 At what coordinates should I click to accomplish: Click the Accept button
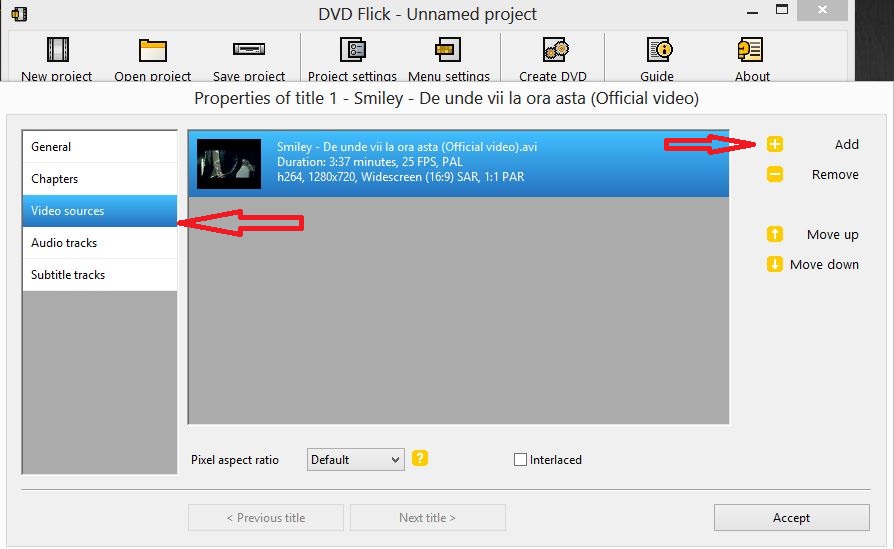(791, 518)
